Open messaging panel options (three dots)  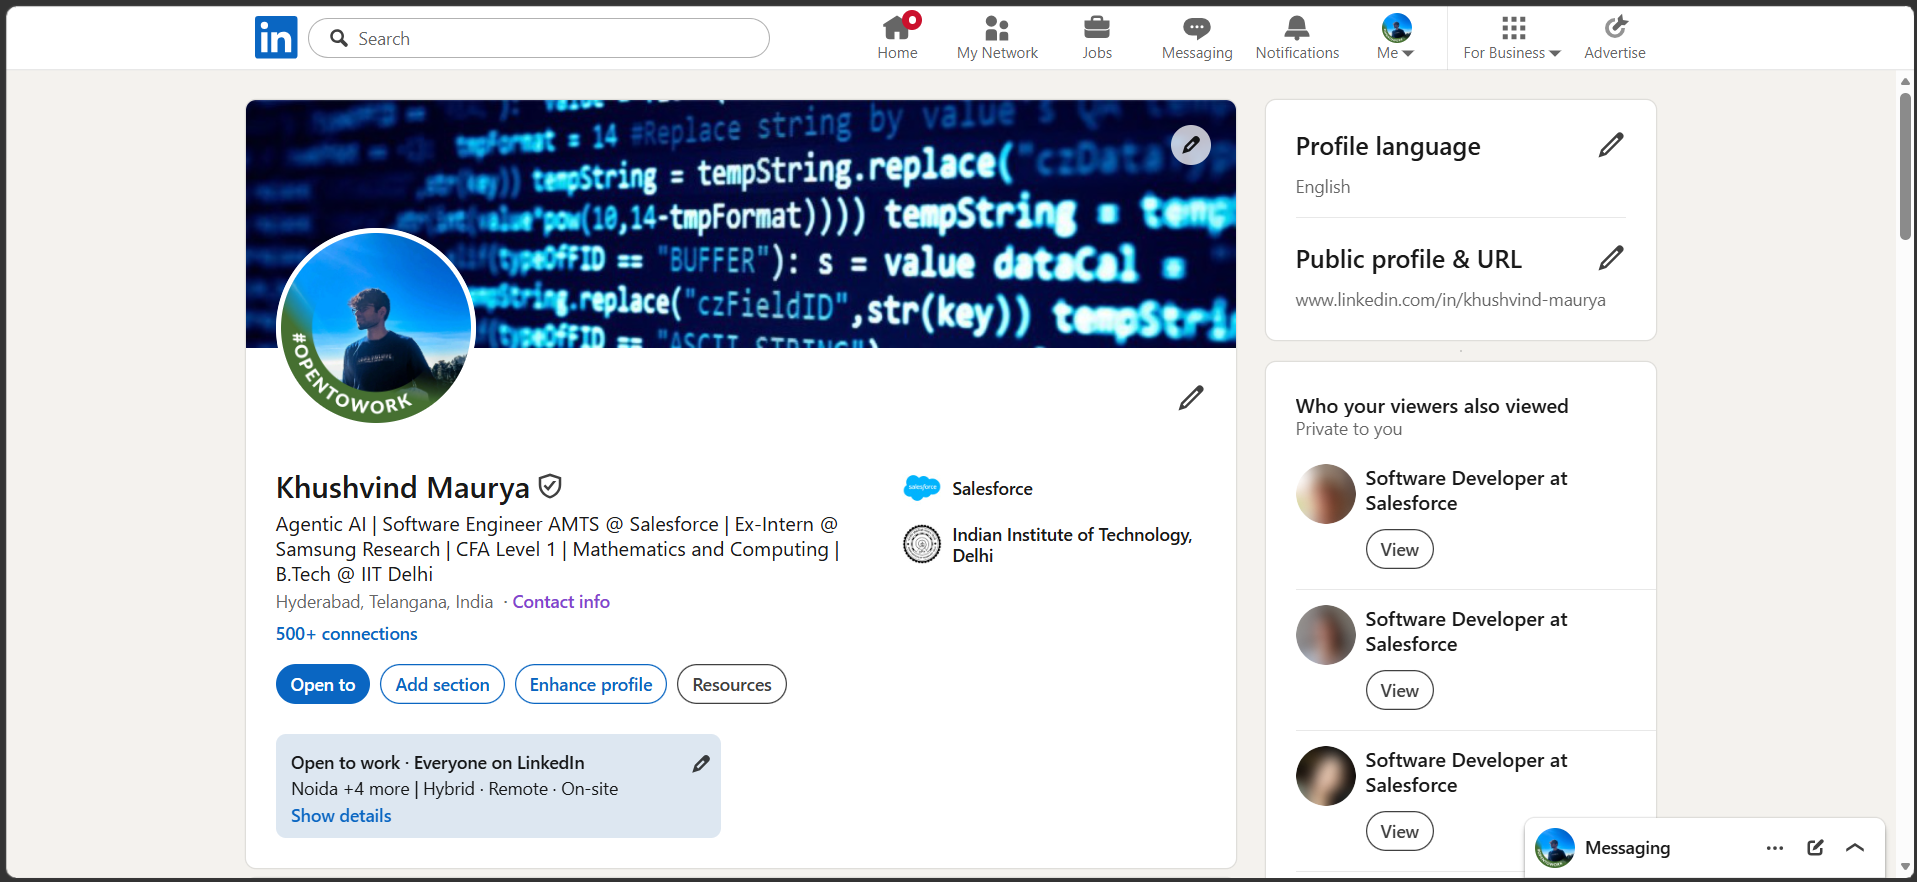(x=1775, y=848)
